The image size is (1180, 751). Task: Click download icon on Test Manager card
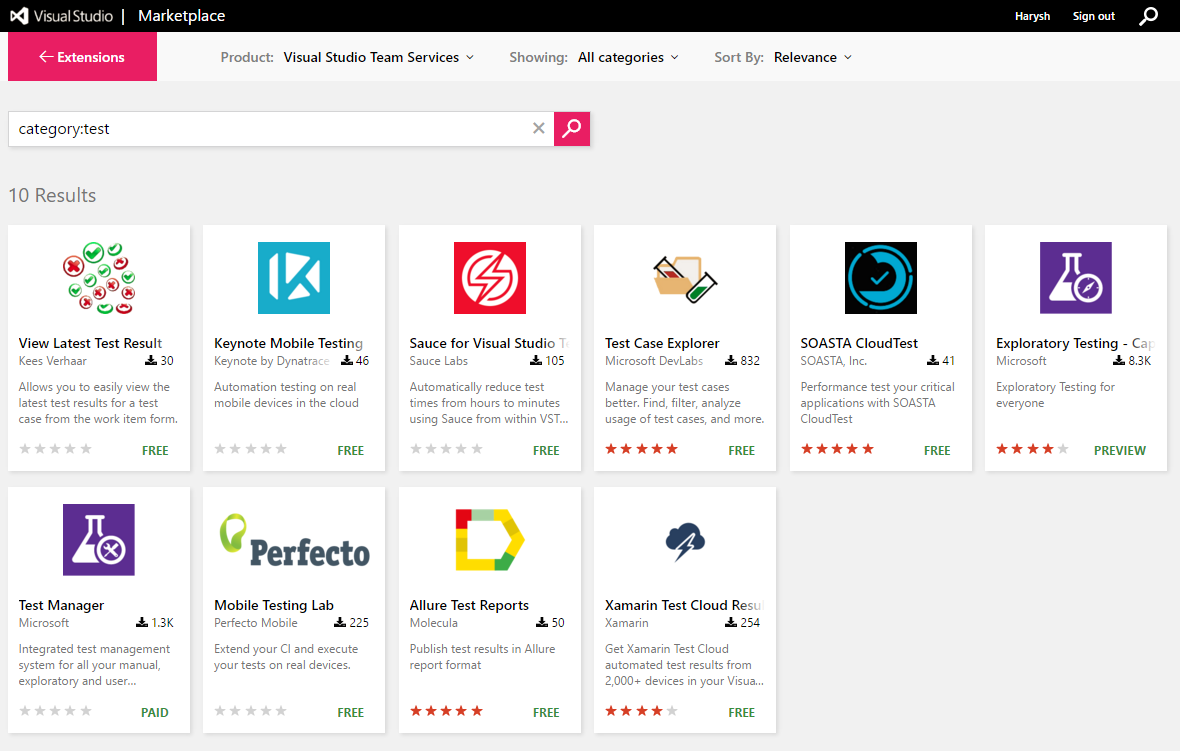click(141, 622)
